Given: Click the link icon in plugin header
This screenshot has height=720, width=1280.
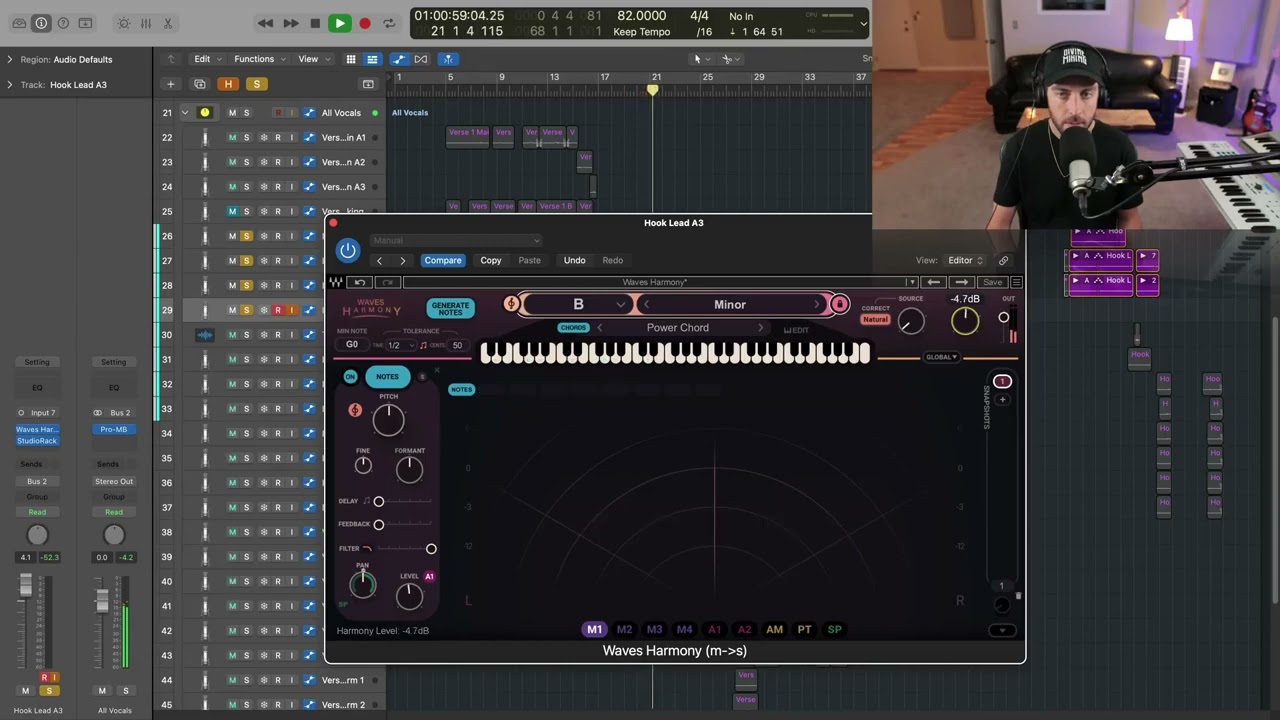Looking at the screenshot, I should (1003, 260).
